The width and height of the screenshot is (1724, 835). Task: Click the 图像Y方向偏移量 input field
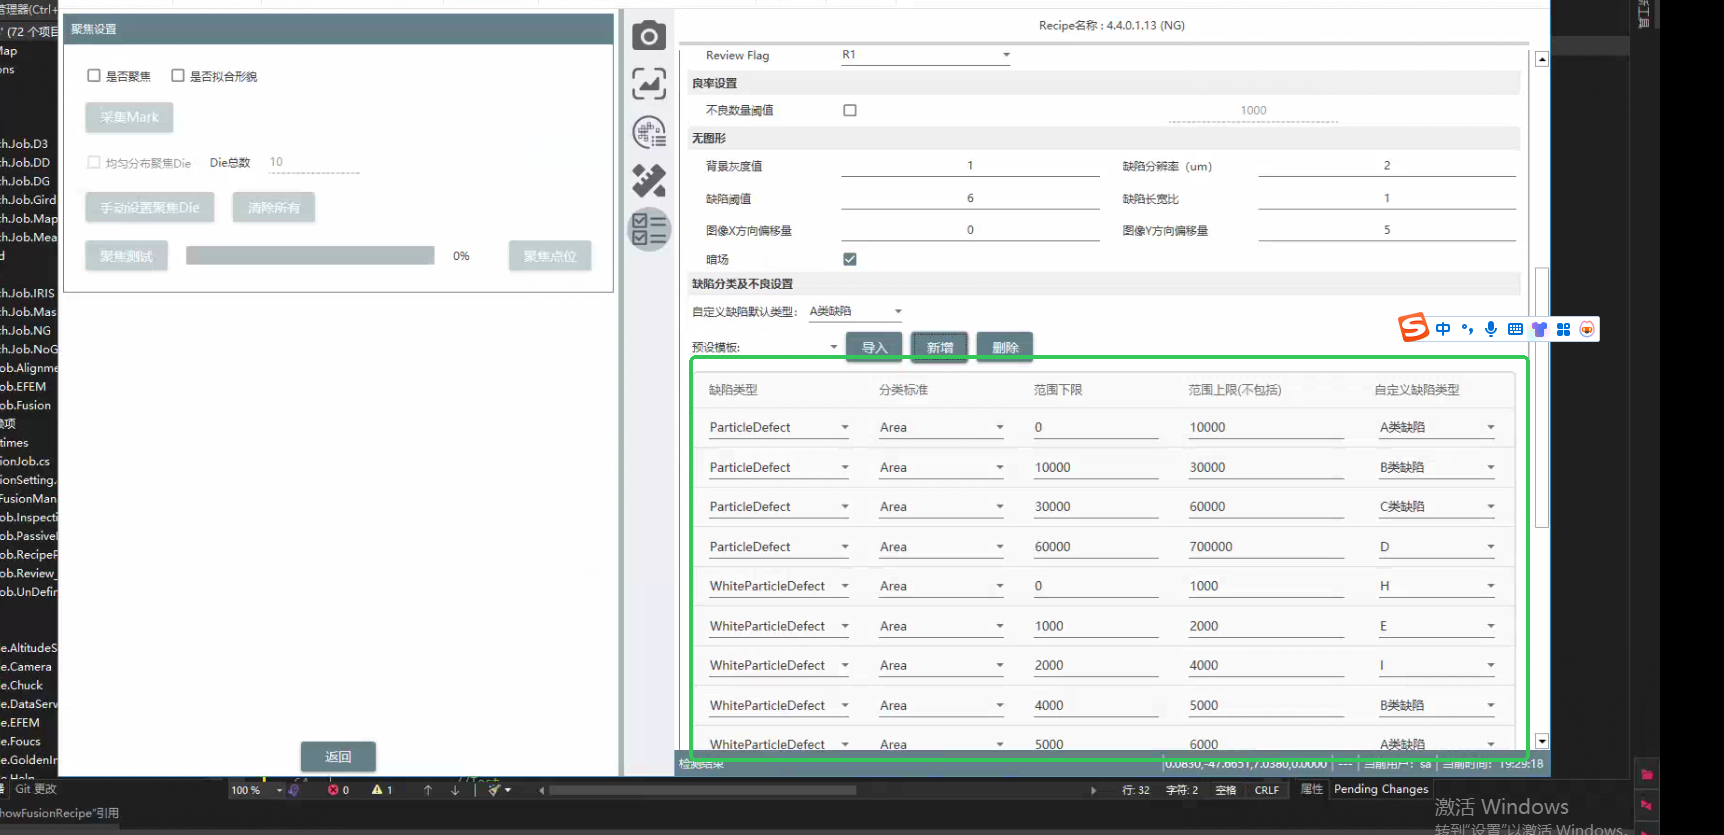(x=1387, y=230)
